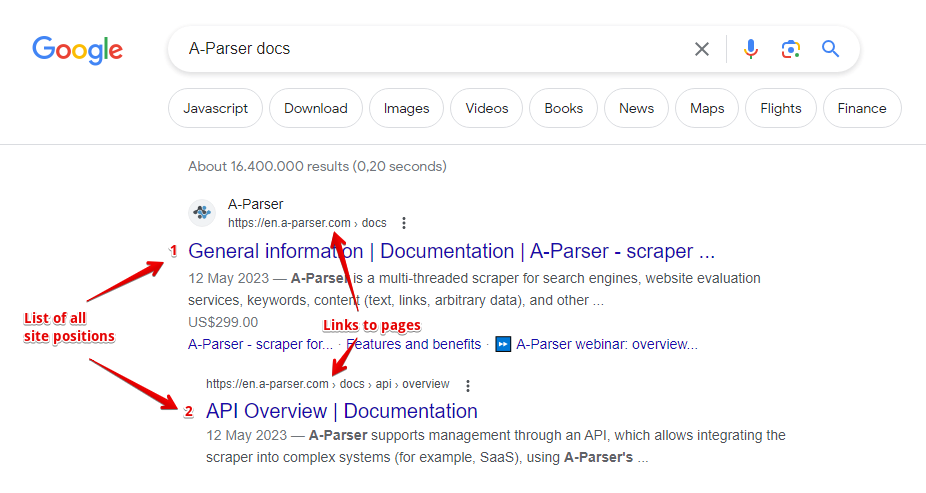Screen dimensions: 926x493
Task: Switch to the Images tab
Action: (406, 109)
